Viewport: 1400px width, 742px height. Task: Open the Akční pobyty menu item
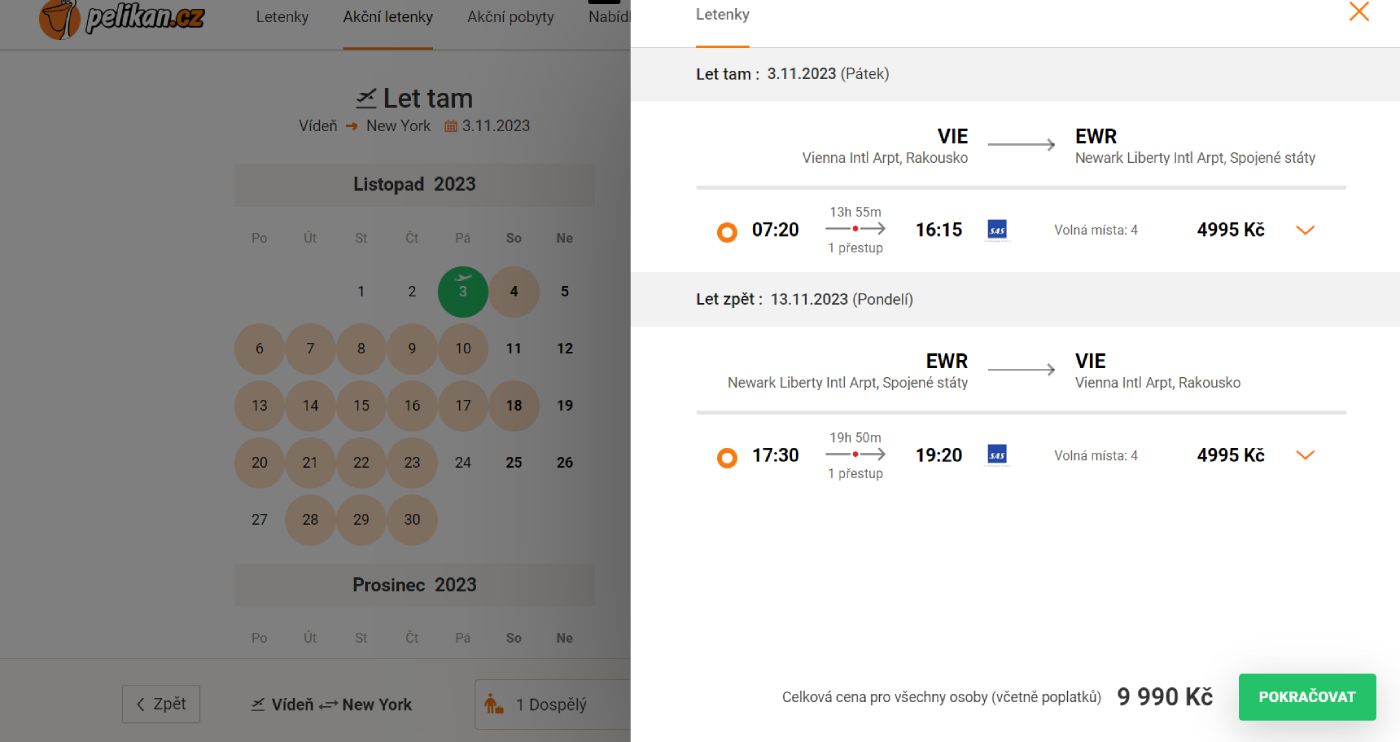[510, 17]
